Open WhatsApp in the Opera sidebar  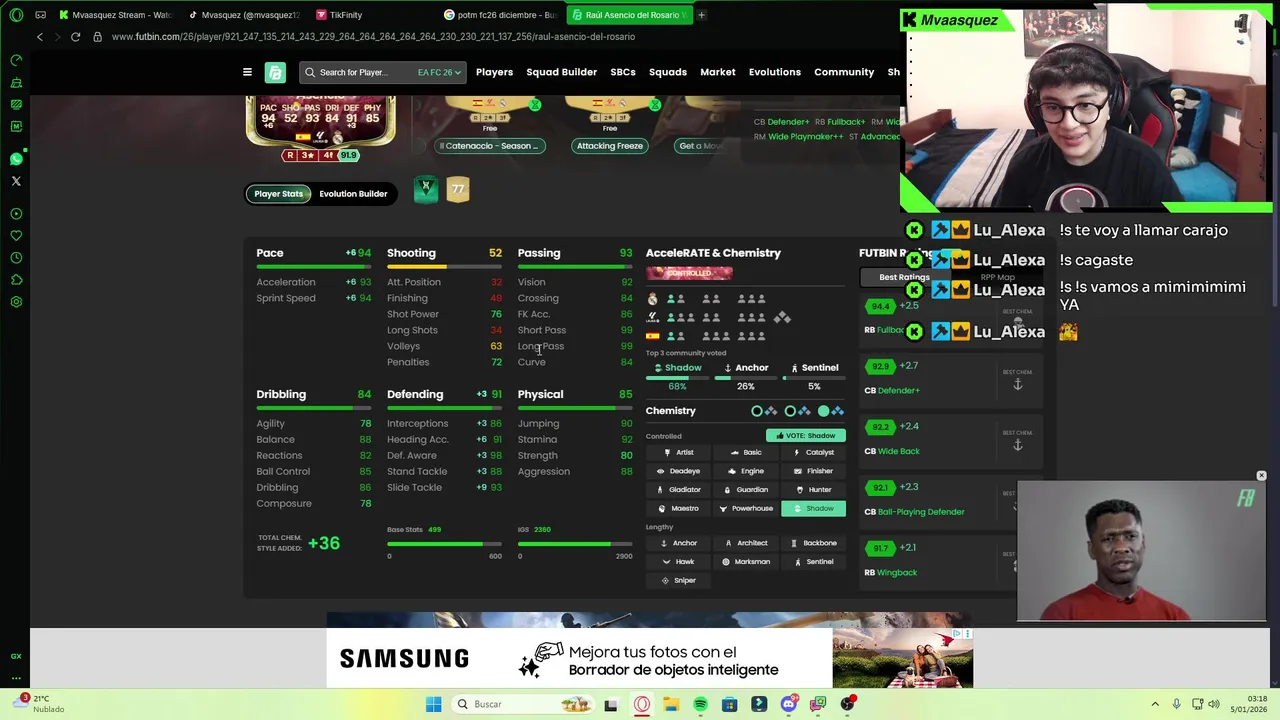tap(16, 159)
